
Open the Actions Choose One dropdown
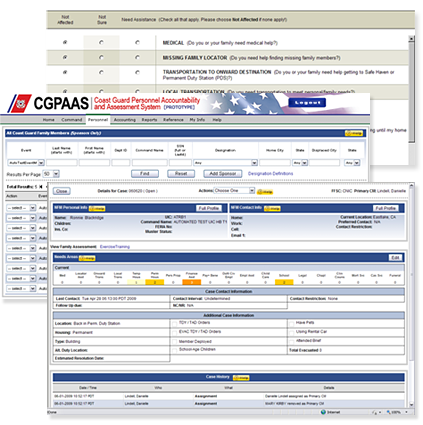click(234, 191)
